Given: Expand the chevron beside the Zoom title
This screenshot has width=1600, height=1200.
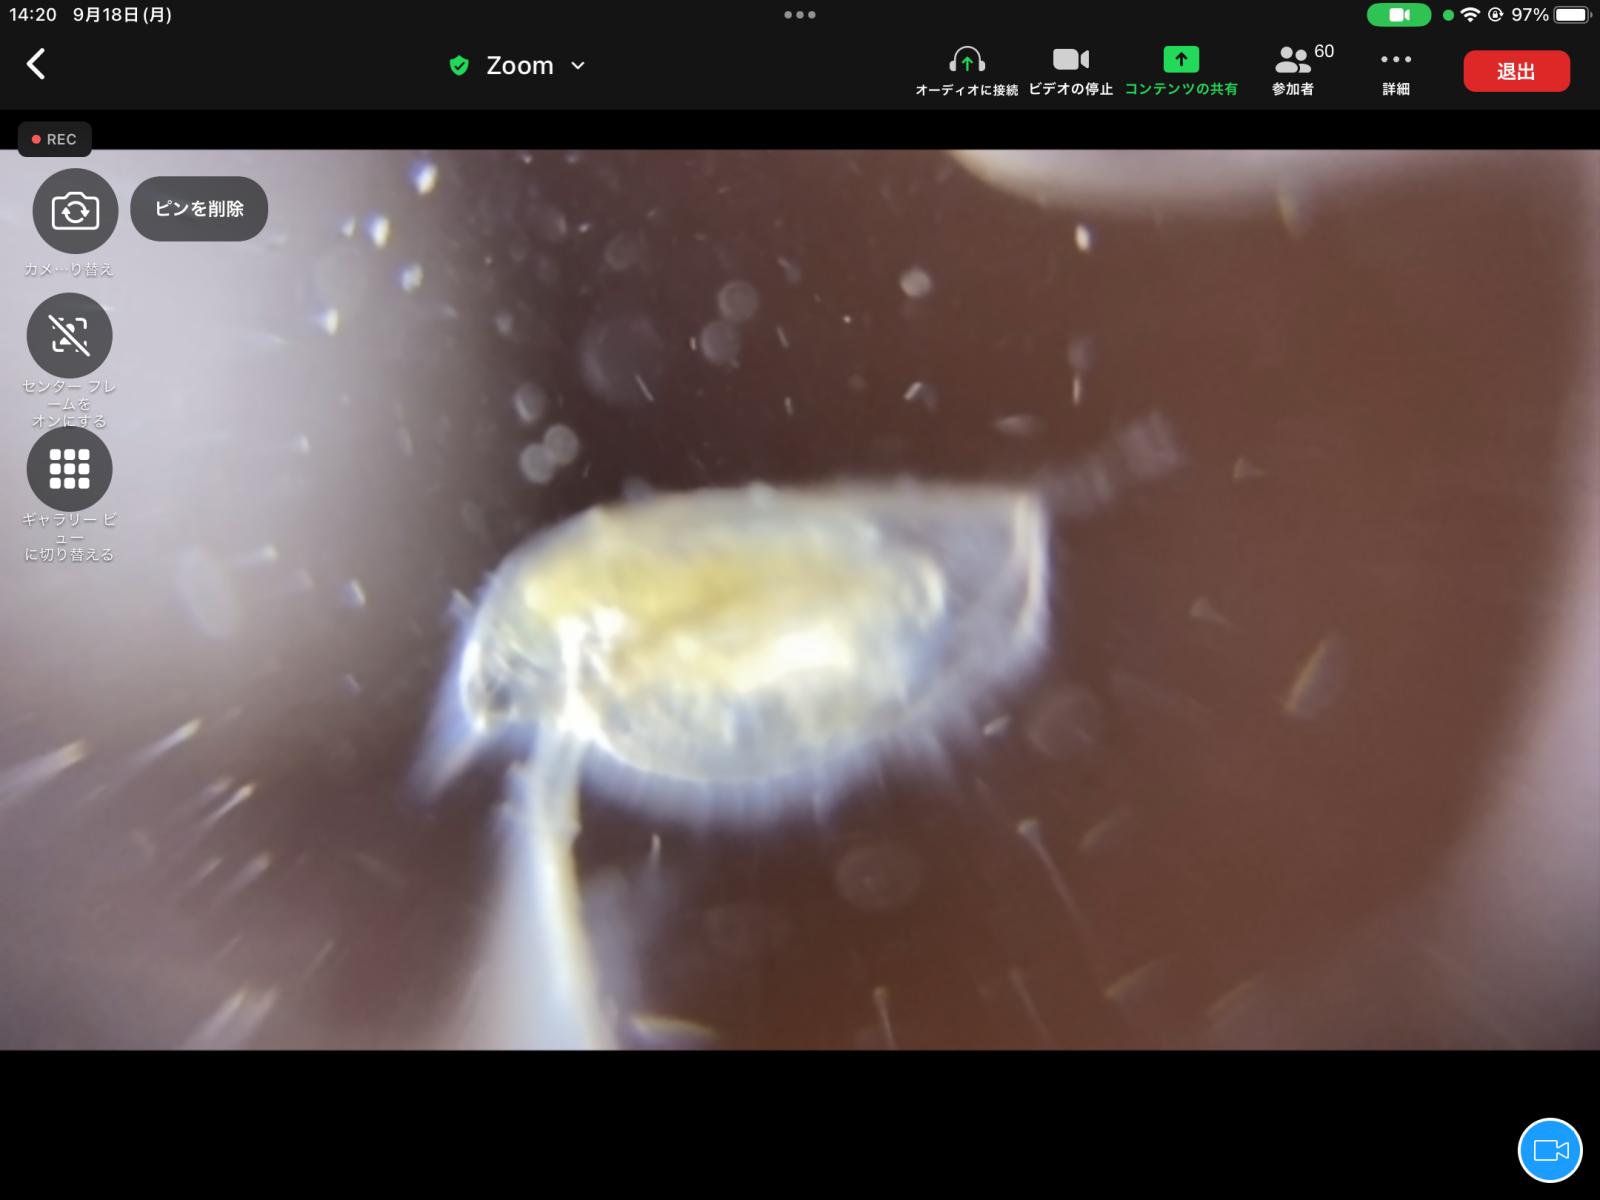Looking at the screenshot, I should click(578, 66).
